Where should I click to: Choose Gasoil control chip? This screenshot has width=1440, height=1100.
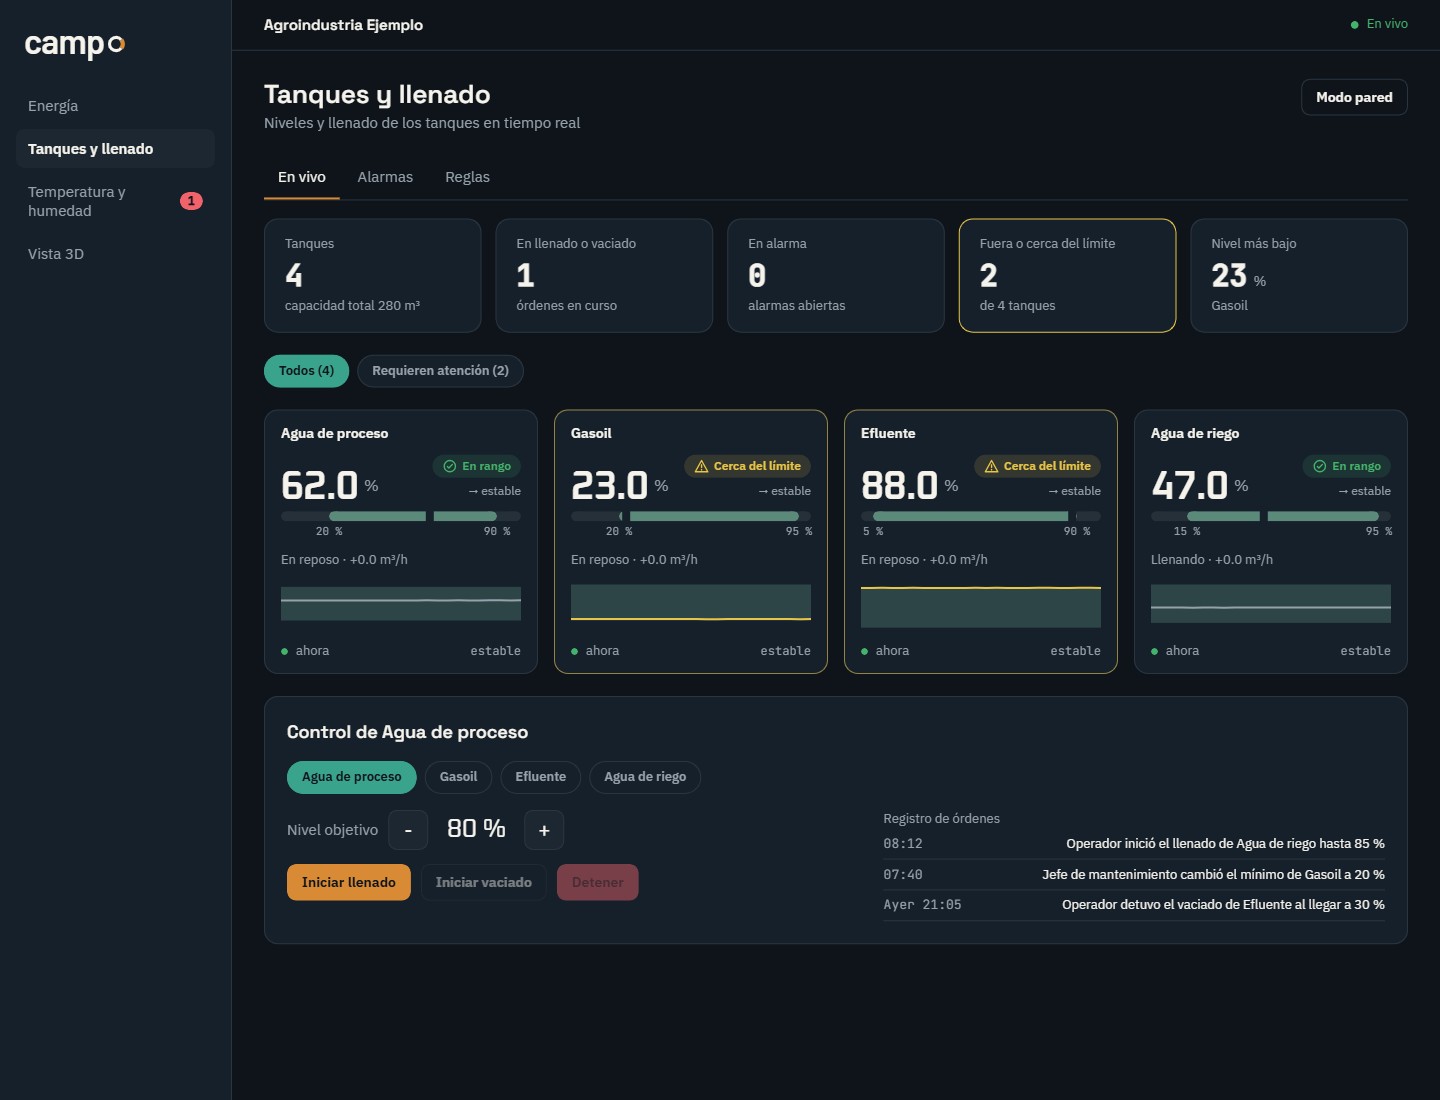point(458,777)
